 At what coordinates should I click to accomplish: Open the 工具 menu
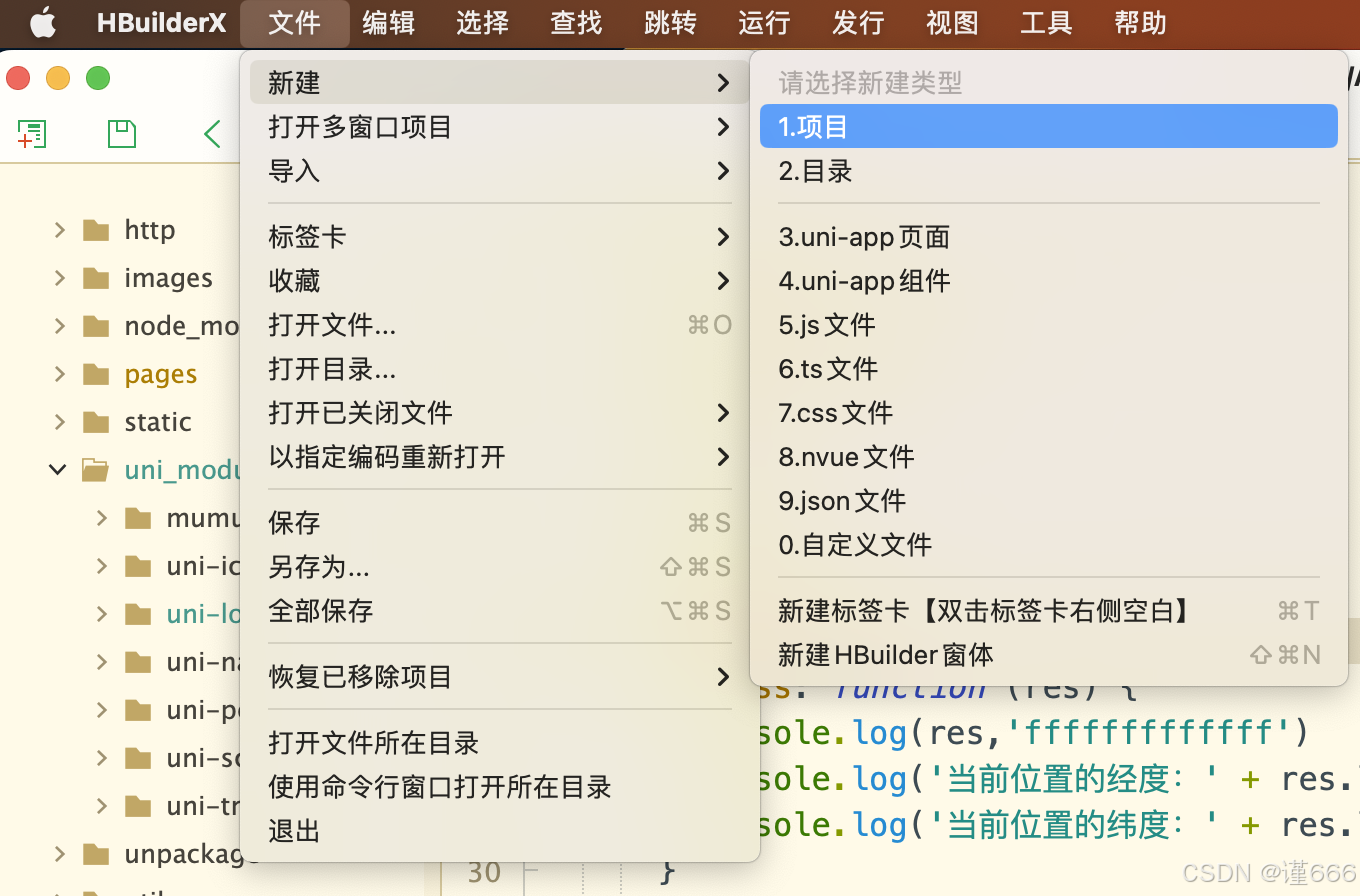1046,22
